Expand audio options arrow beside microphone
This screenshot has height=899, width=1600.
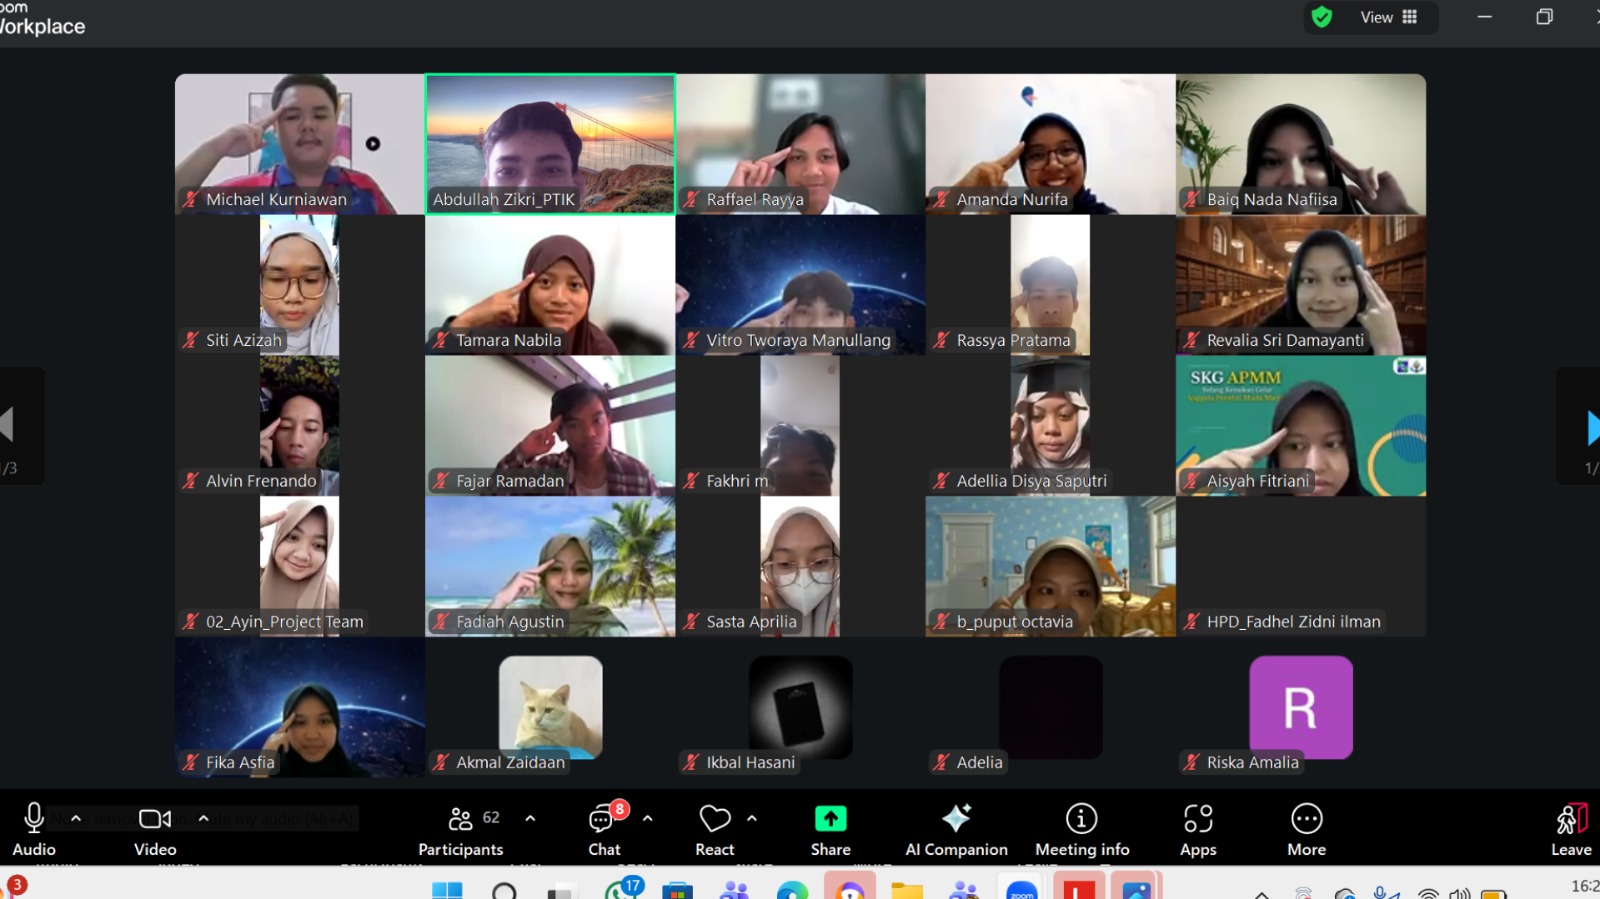pyautogui.click(x=76, y=818)
